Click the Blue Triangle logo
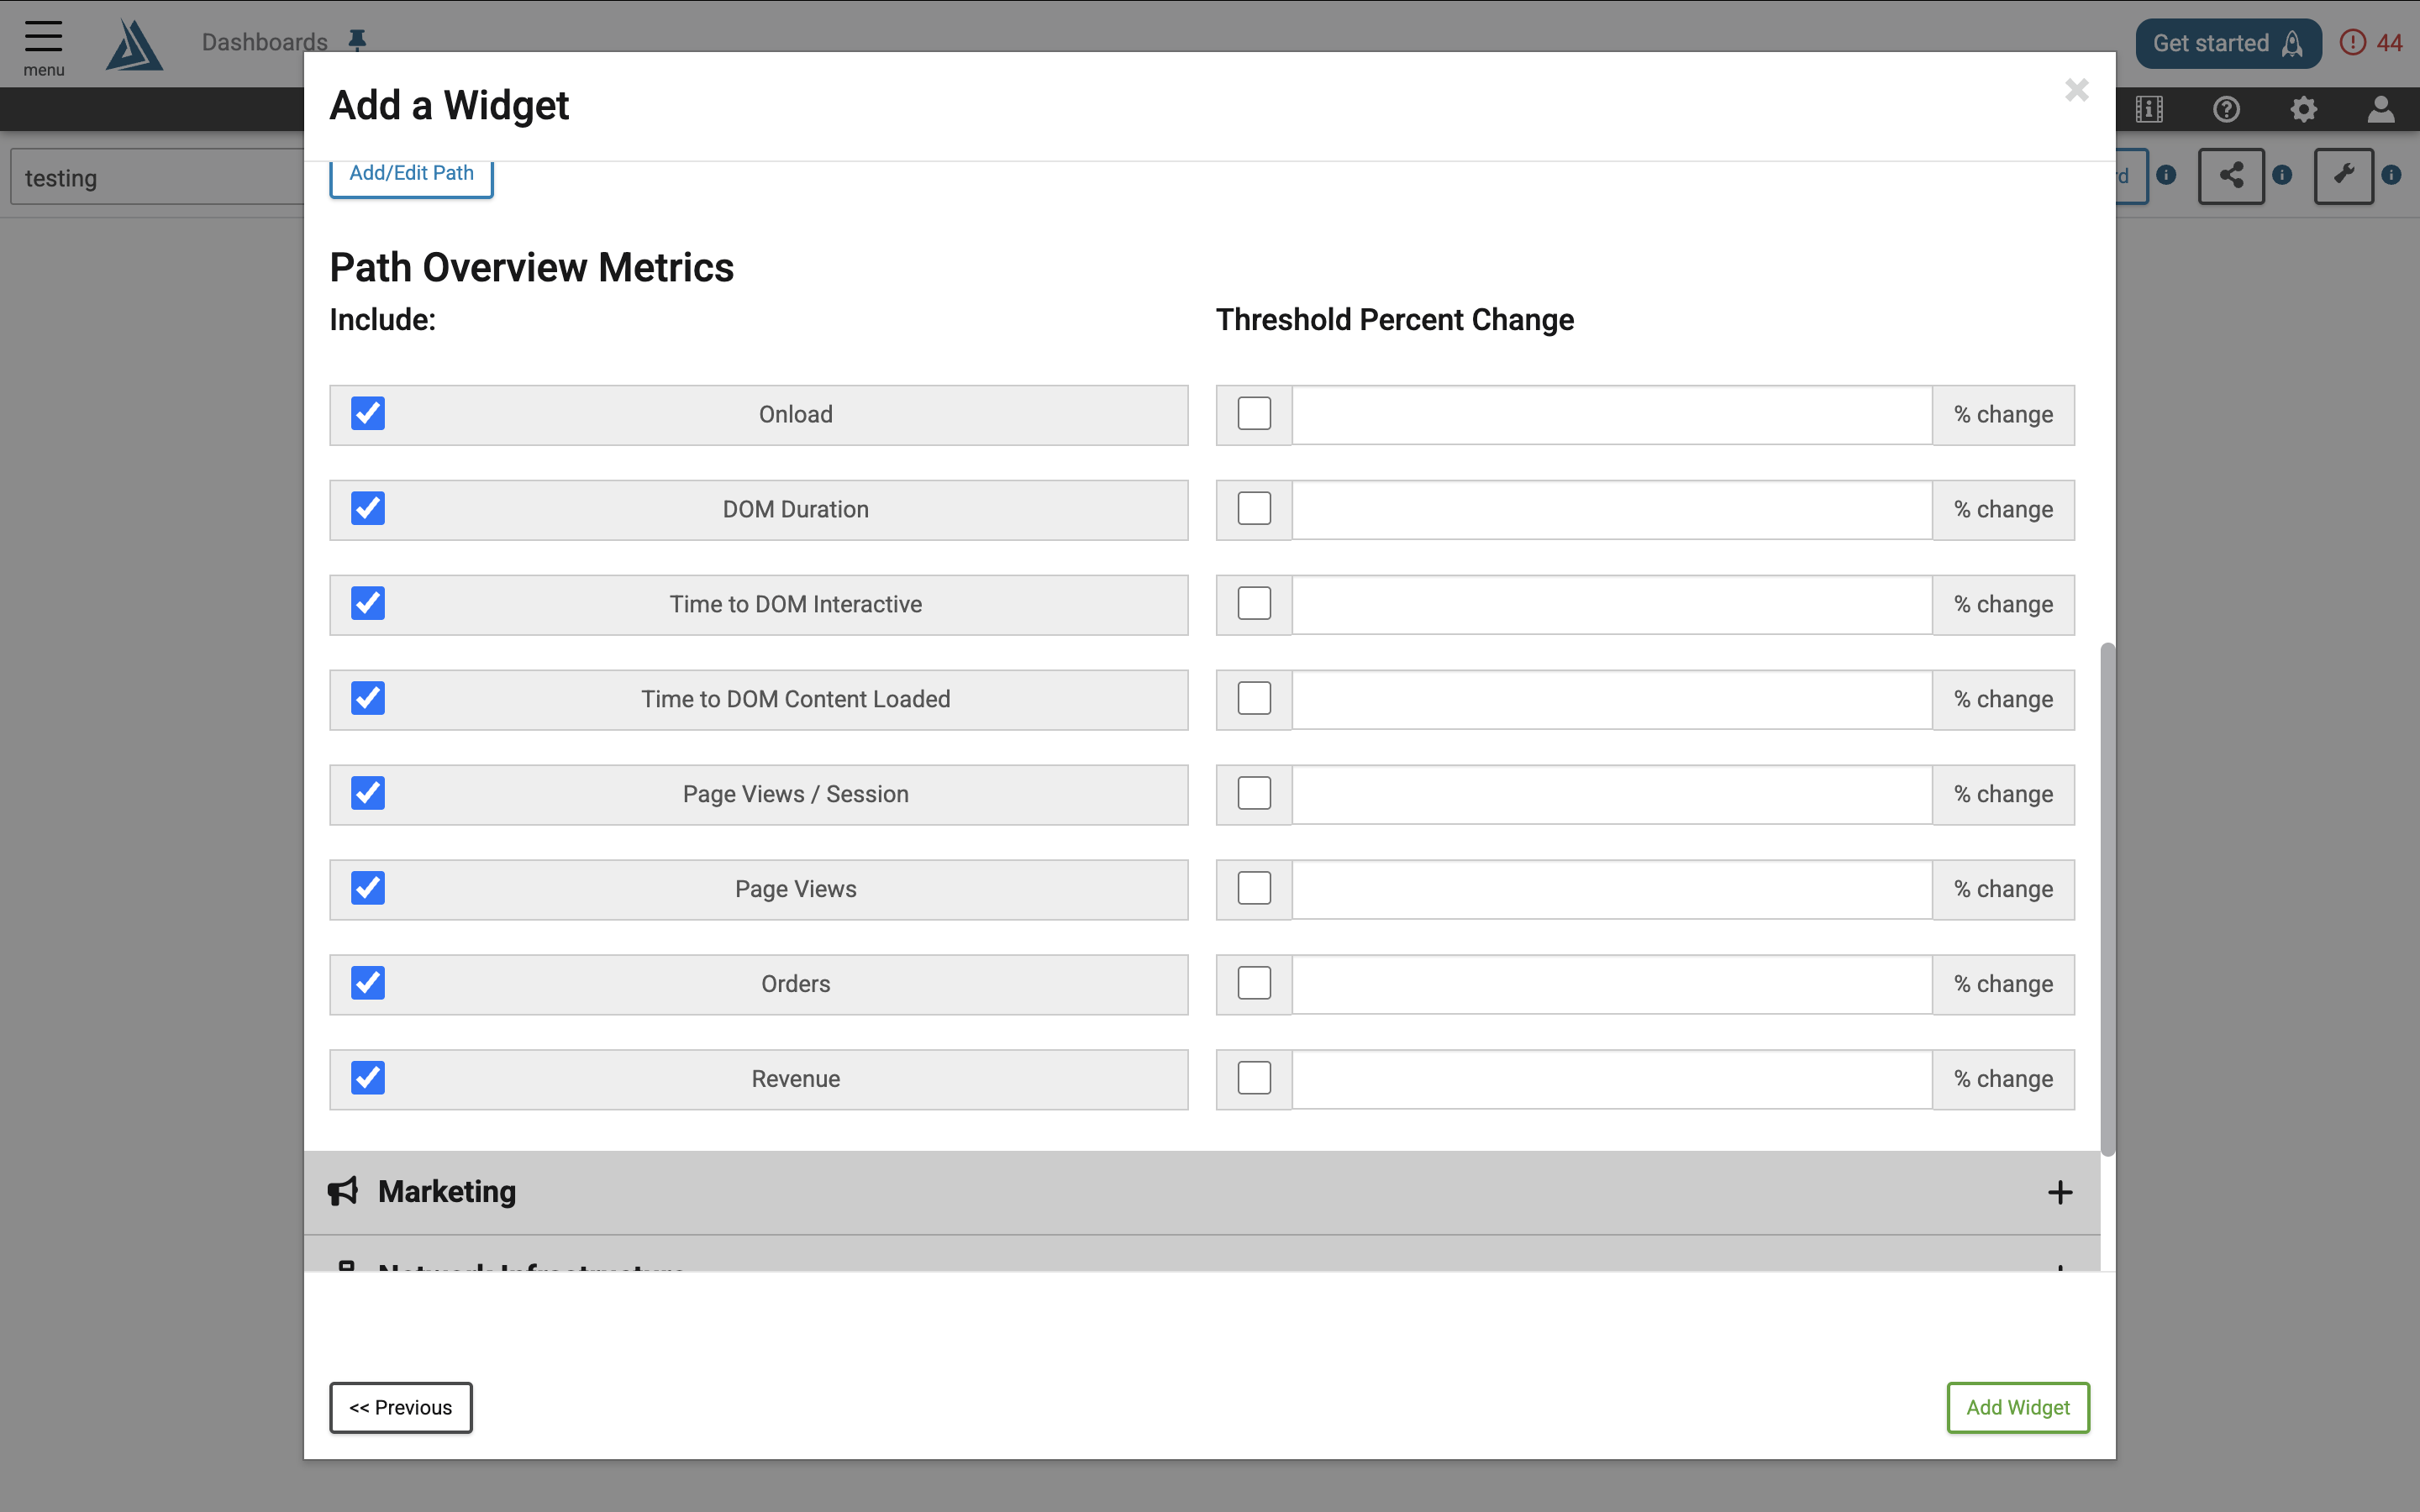 [x=134, y=45]
